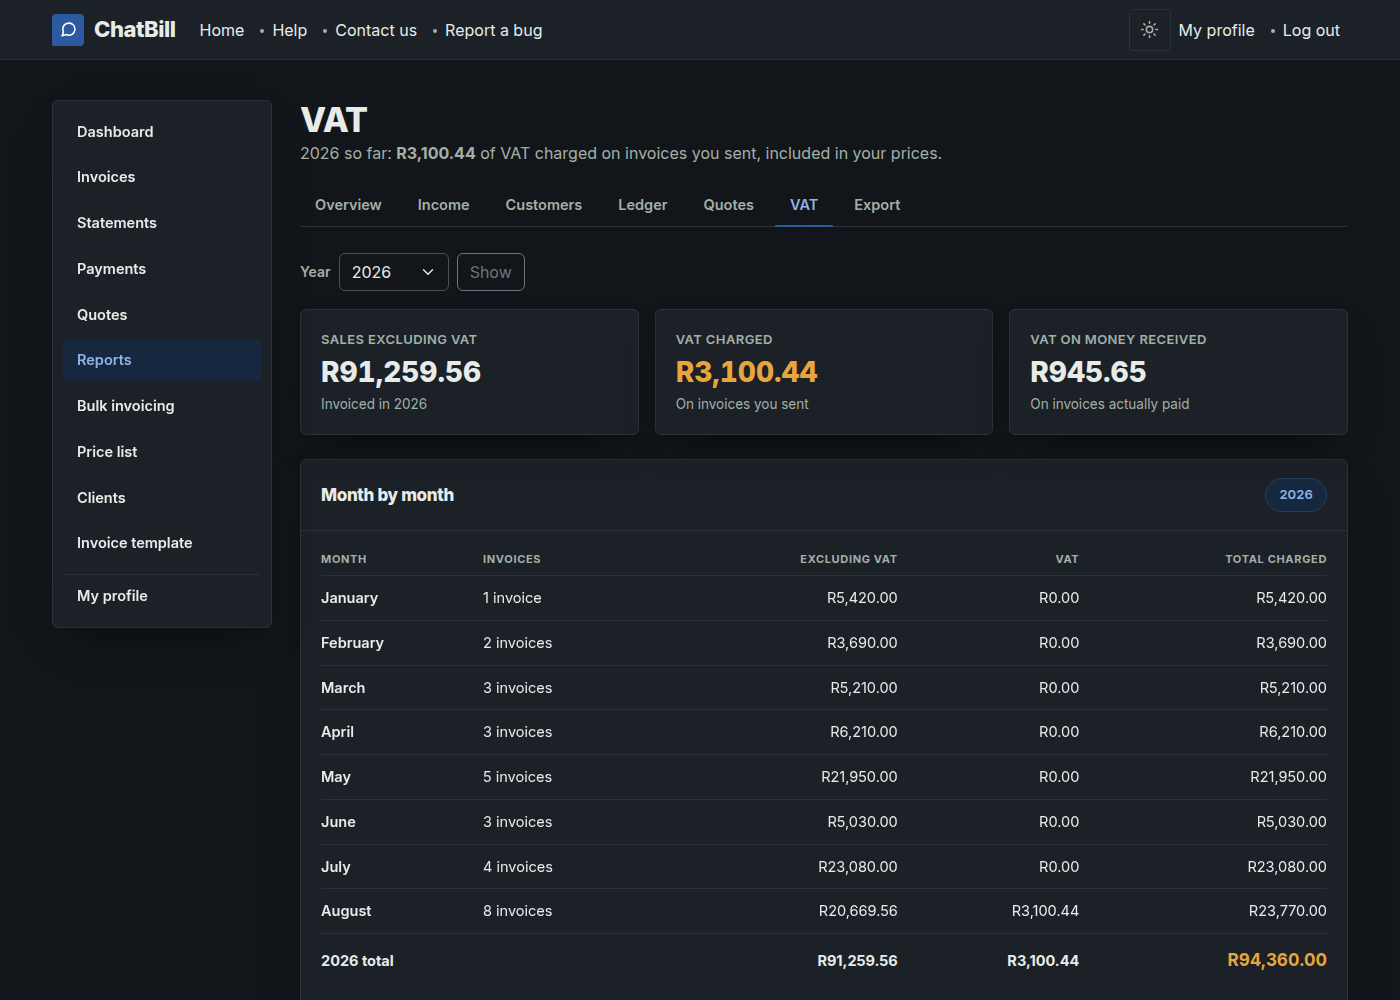Click '8 invoices' in the August row
This screenshot has width=1400, height=1000.
coord(518,911)
